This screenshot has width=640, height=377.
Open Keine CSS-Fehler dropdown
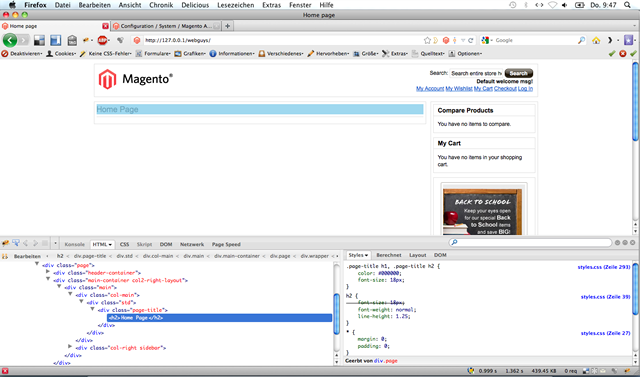coord(105,53)
